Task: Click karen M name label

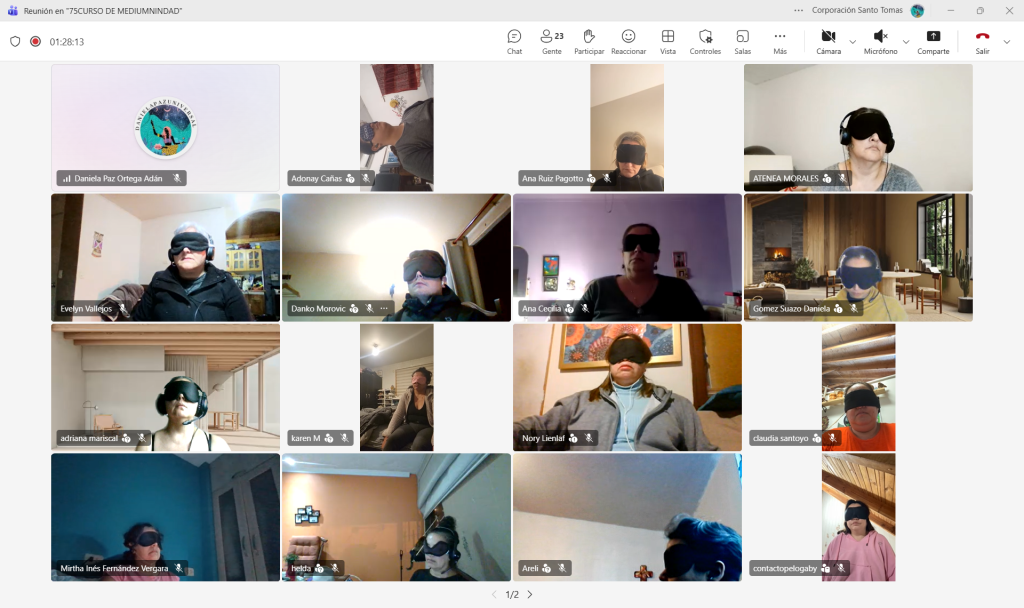Action: 306,438
